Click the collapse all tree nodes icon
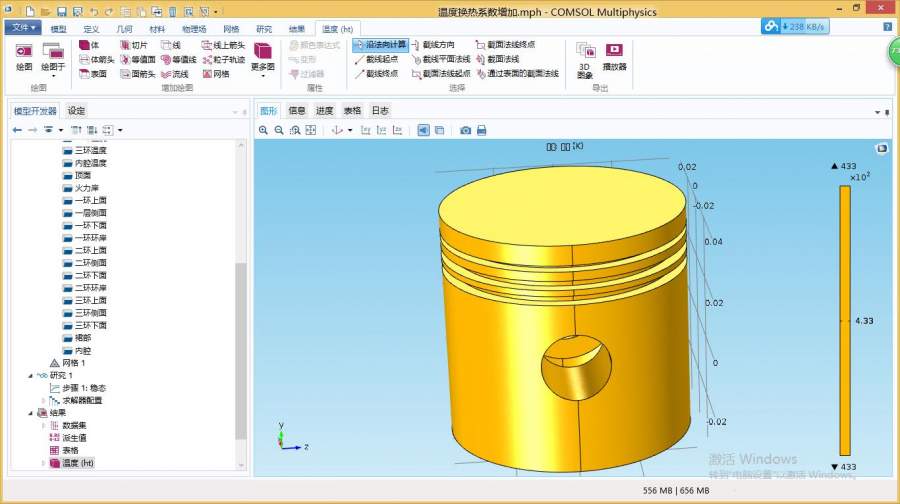The width and height of the screenshot is (900, 504). point(92,130)
